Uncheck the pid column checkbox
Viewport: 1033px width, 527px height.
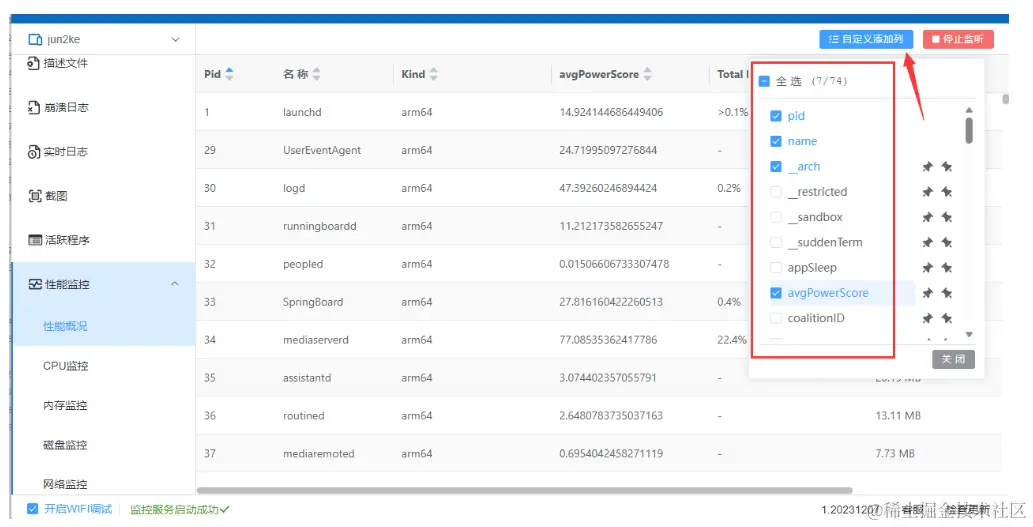775,116
